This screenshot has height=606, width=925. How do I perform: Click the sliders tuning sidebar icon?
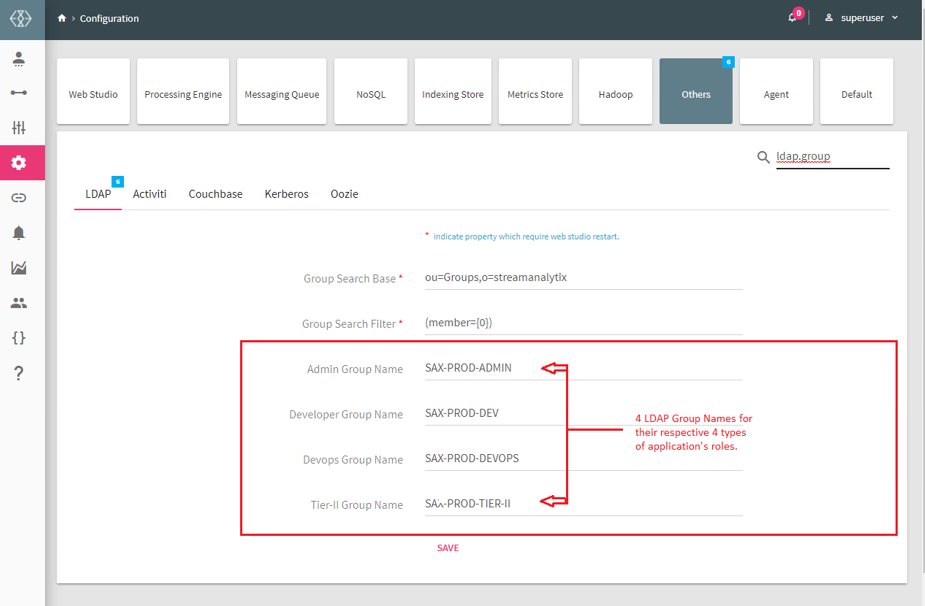pos(19,128)
